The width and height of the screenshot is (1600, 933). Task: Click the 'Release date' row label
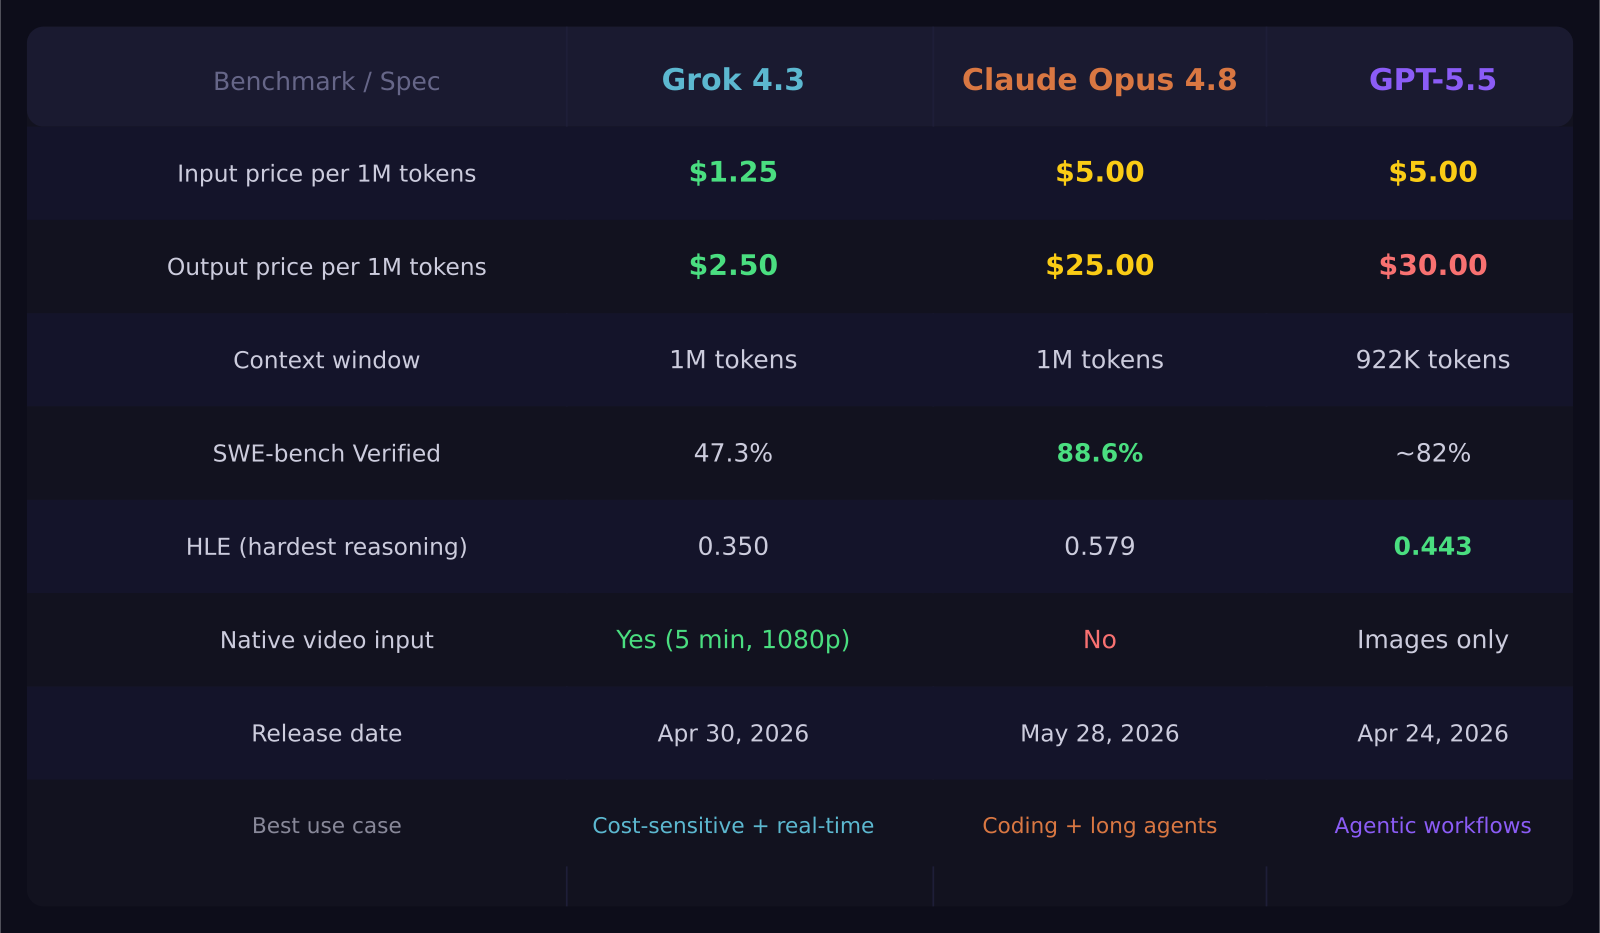(326, 734)
